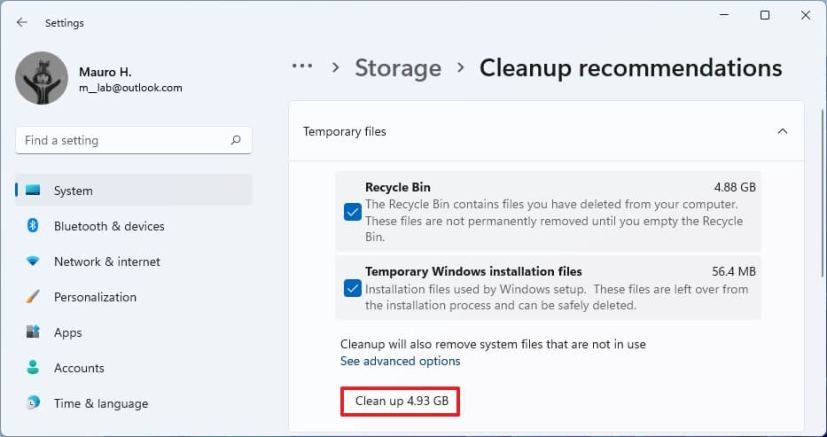Click the Accounts person icon
This screenshot has width=827, height=437.
click(x=33, y=368)
